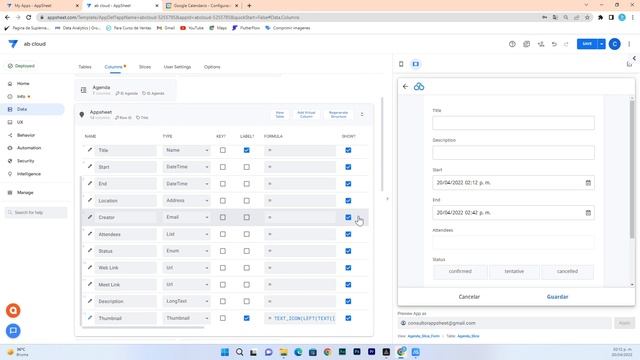640x360 pixels.
Task: Click Add Virtual Column button
Action: click(306, 114)
